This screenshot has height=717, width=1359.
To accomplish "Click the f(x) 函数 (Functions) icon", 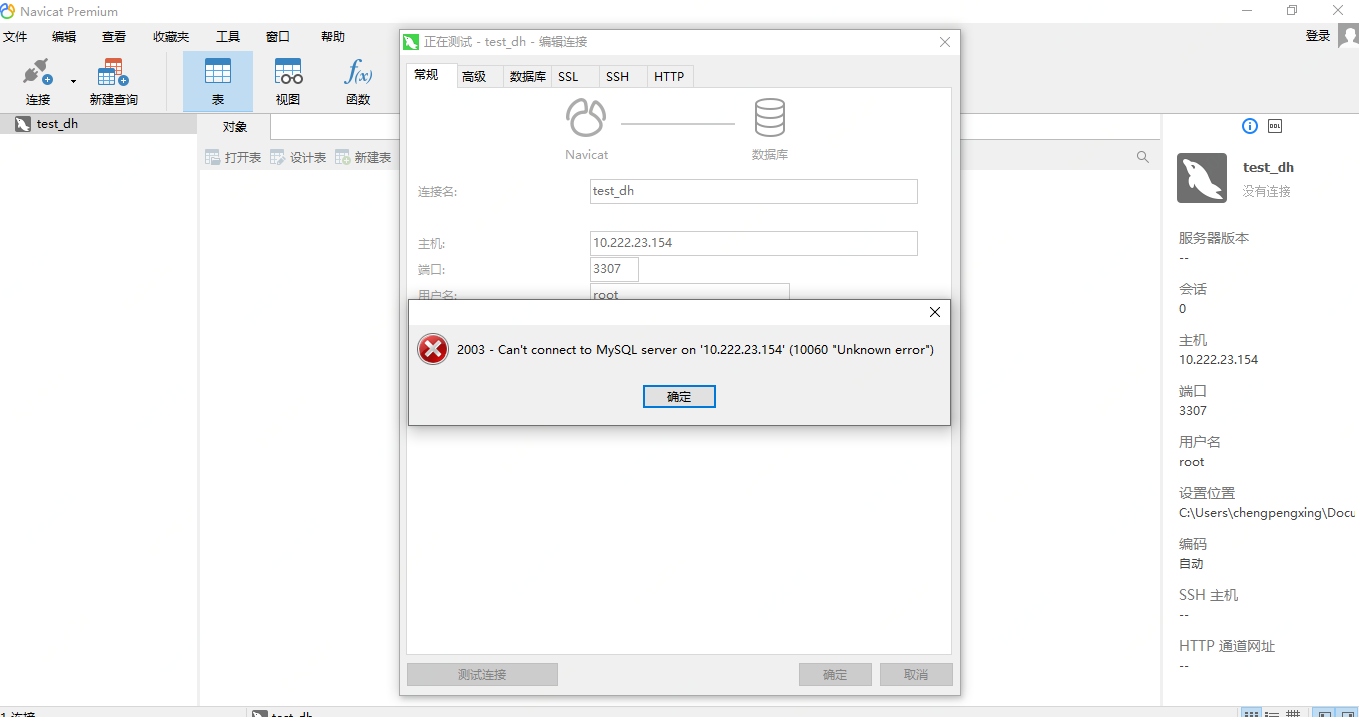I will (357, 80).
